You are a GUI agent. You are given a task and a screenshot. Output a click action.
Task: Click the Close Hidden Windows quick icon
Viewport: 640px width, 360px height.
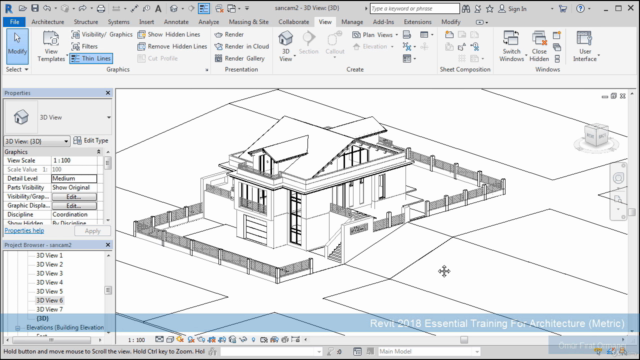pos(219,8)
